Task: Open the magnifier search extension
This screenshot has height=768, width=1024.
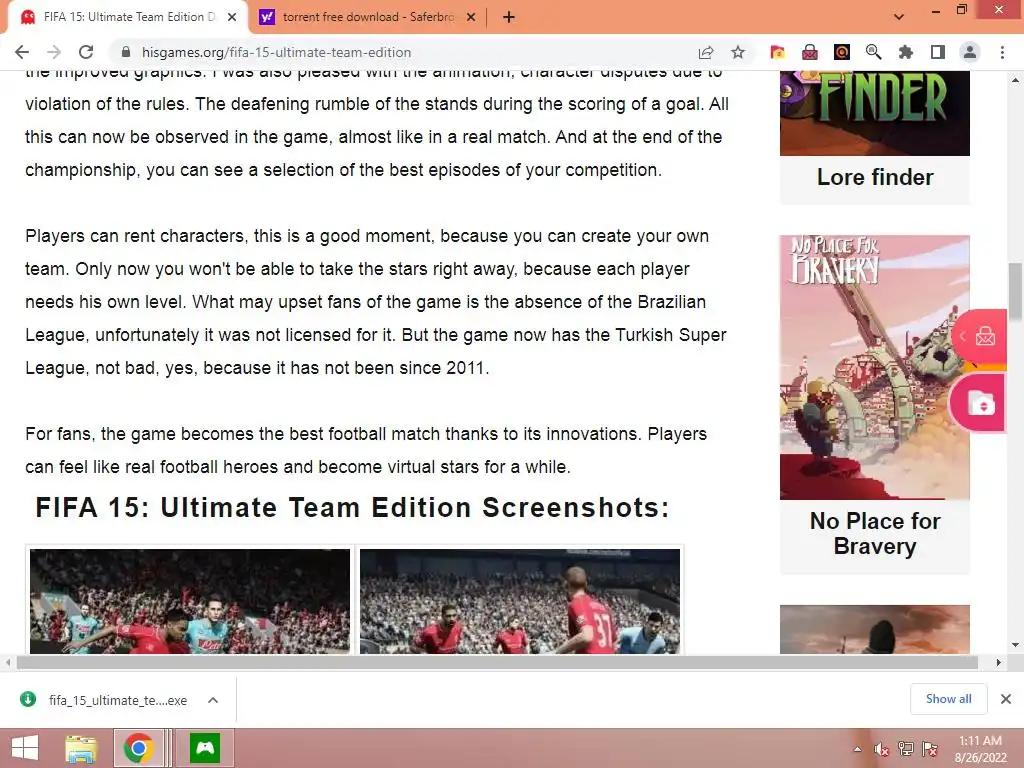Action: 874,52
